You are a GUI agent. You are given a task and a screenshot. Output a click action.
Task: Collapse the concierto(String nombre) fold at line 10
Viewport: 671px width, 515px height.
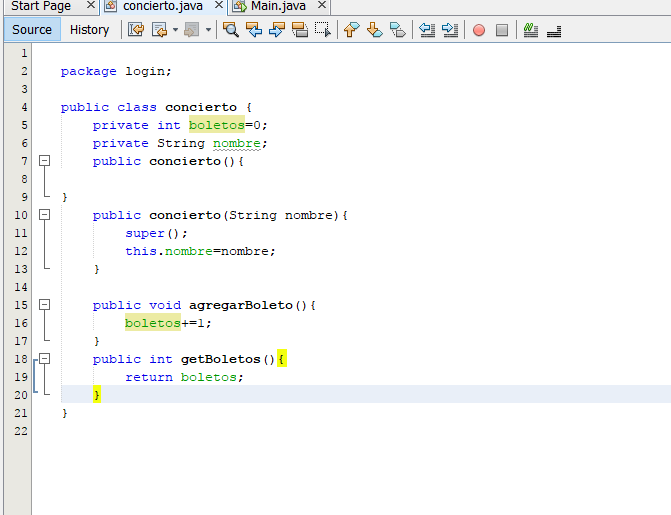(45, 214)
